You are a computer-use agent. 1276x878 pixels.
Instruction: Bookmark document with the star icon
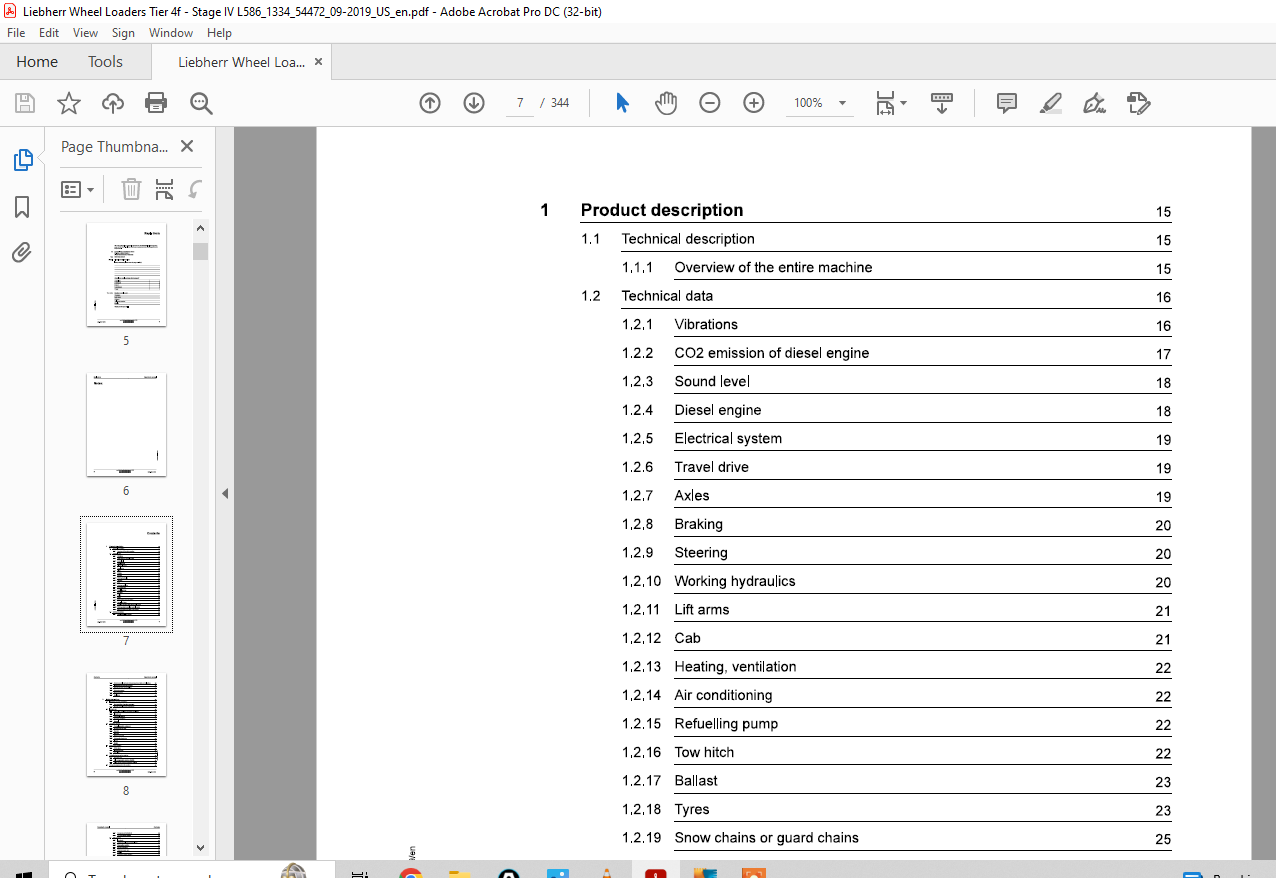(x=68, y=103)
